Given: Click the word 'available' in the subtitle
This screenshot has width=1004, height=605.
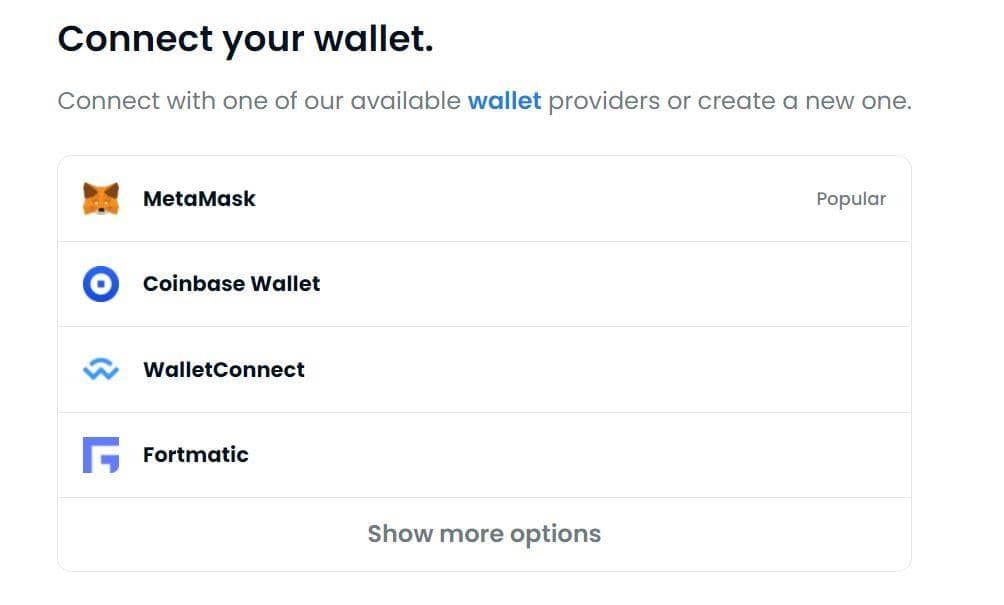Looking at the screenshot, I should click(405, 101).
